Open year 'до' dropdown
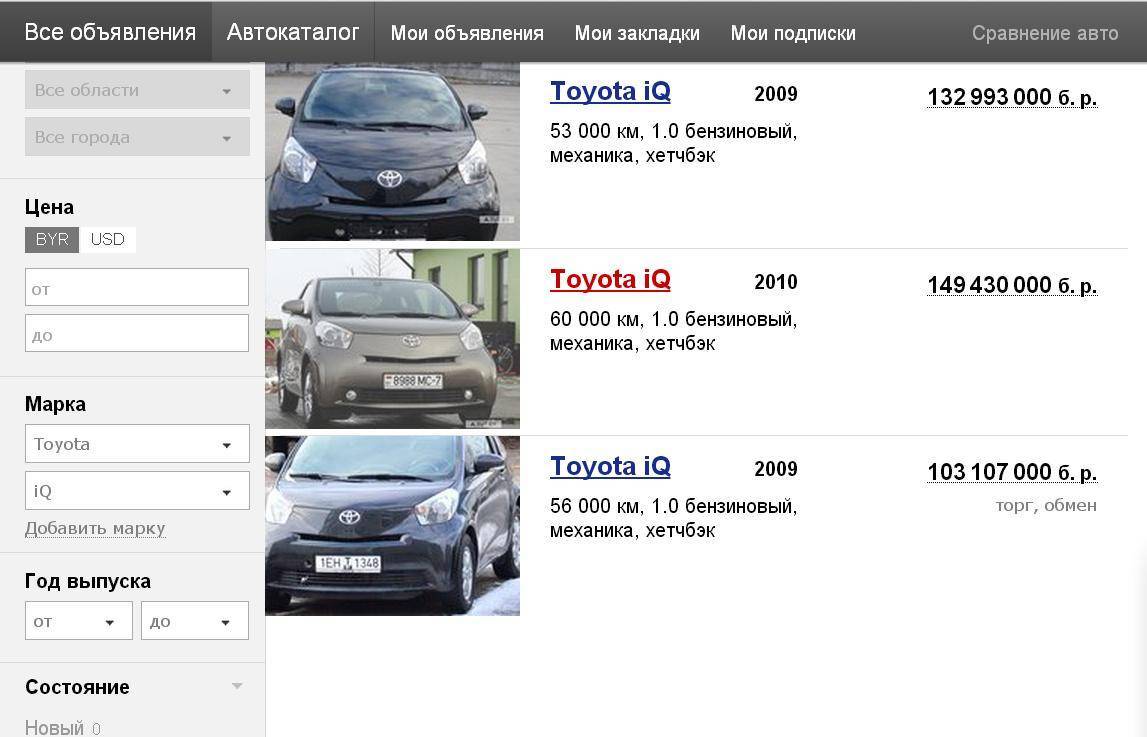The height and width of the screenshot is (737, 1147). [x=195, y=621]
